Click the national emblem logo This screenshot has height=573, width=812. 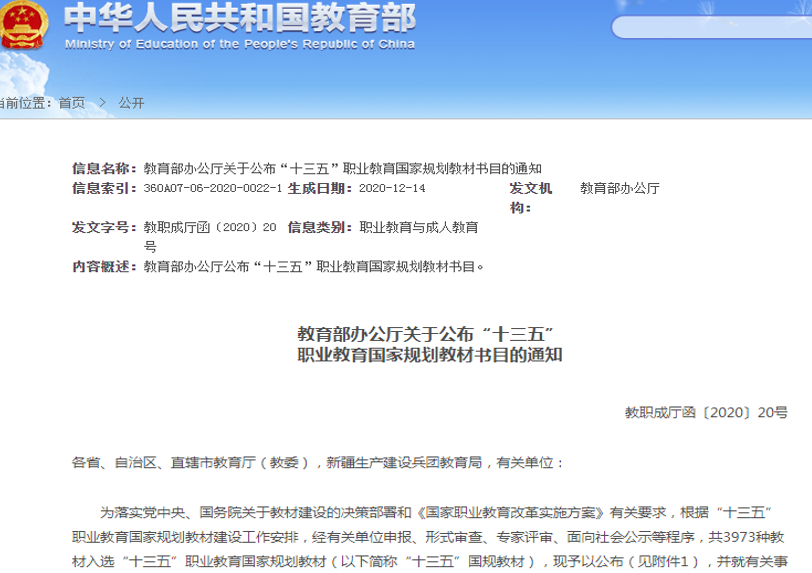coord(22,26)
